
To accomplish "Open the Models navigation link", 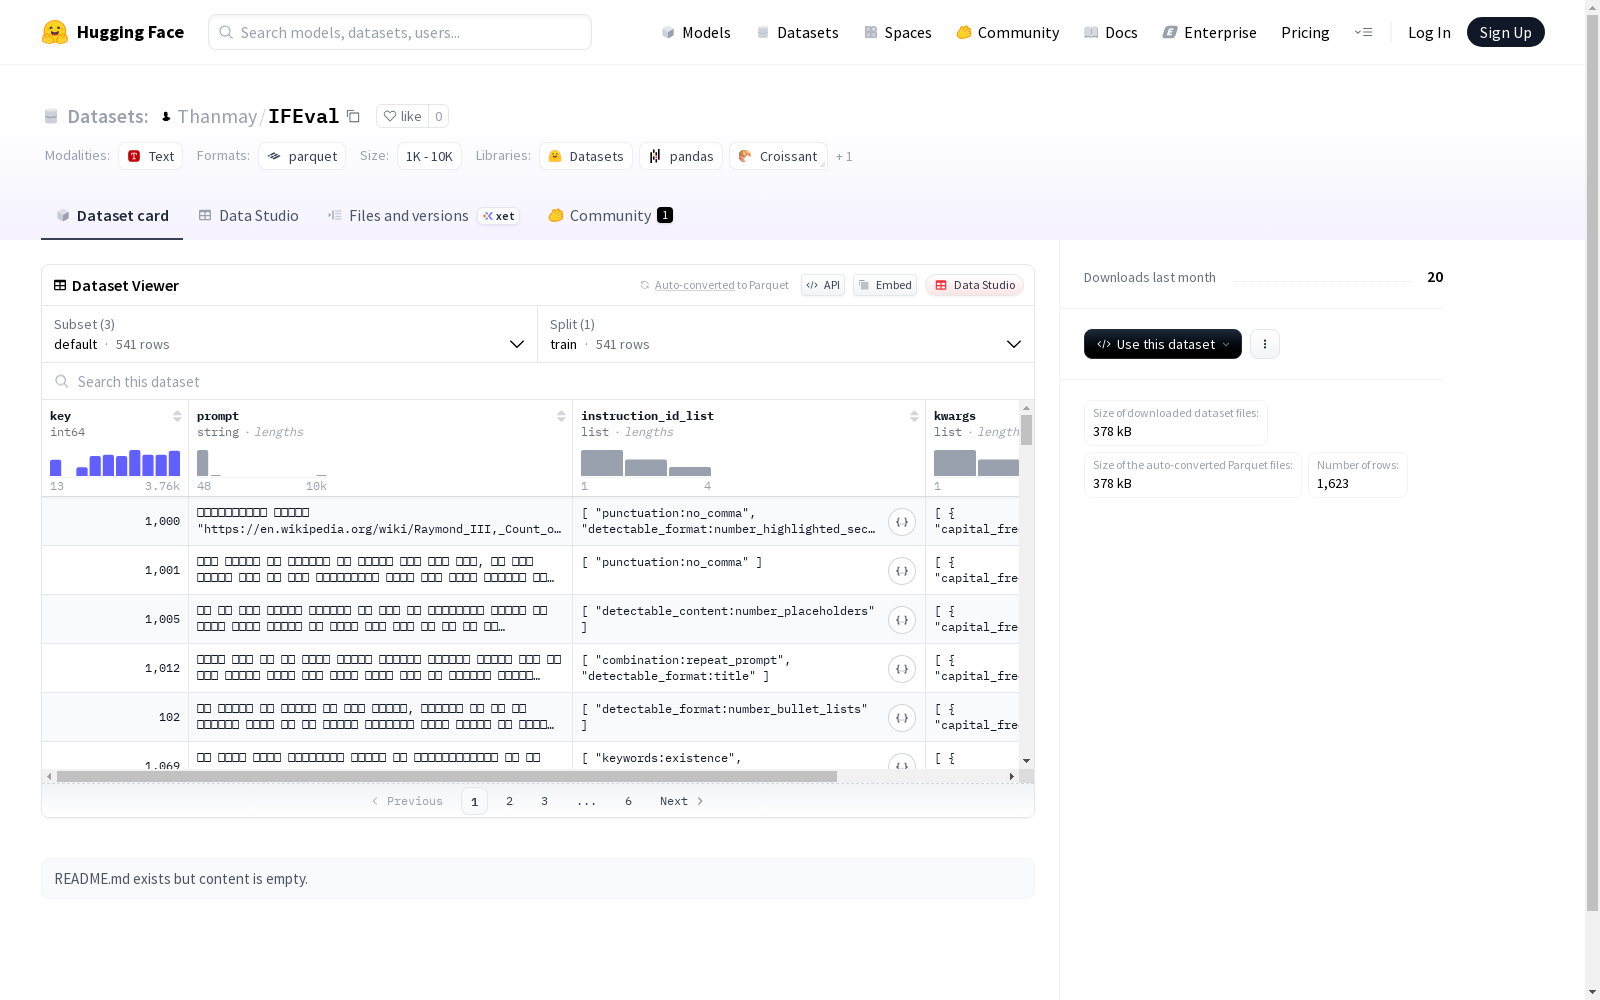I will [x=696, y=32].
